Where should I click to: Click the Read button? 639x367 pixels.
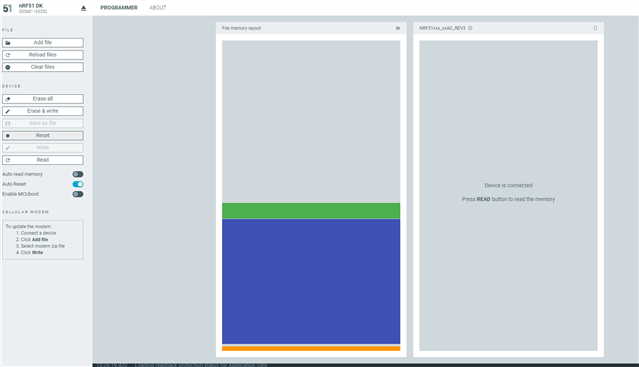point(43,160)
